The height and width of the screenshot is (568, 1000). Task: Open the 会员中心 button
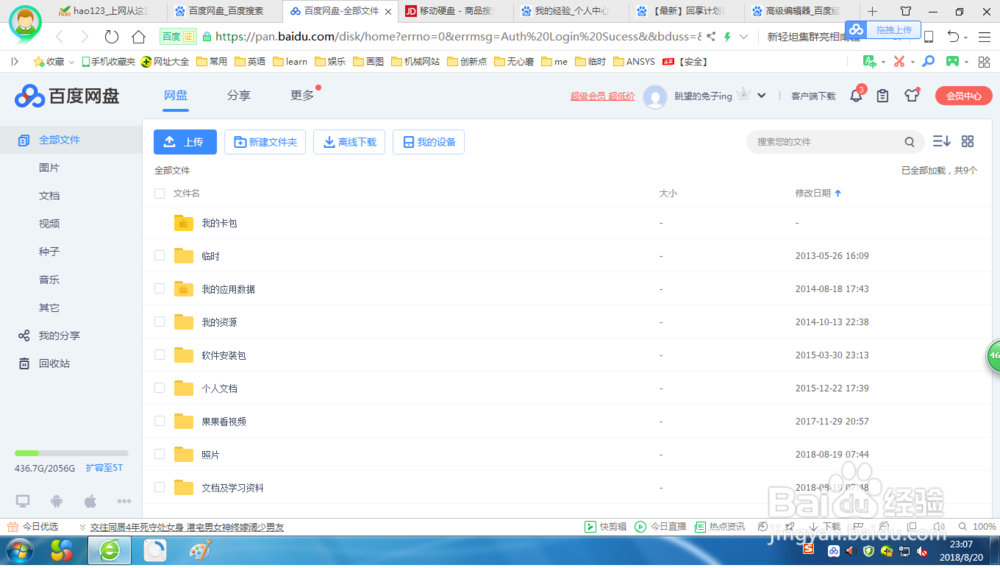(963, 96)
